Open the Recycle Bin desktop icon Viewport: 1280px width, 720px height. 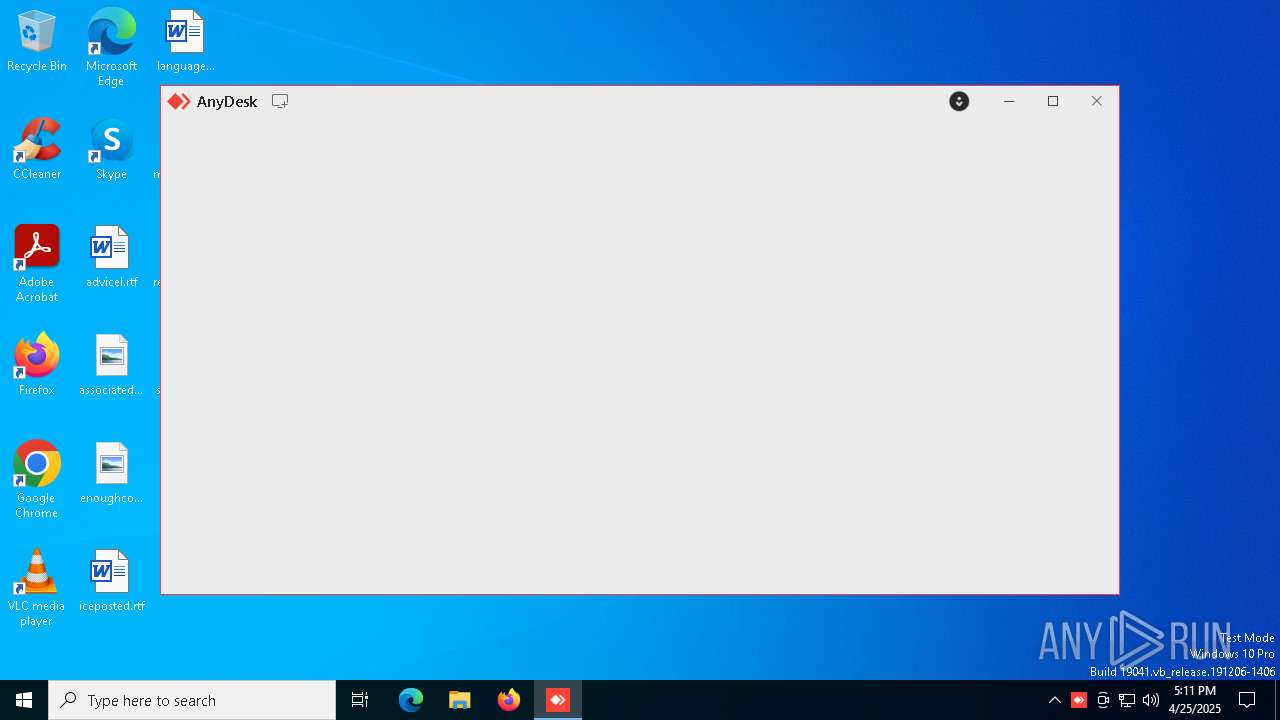coord(37,41)
